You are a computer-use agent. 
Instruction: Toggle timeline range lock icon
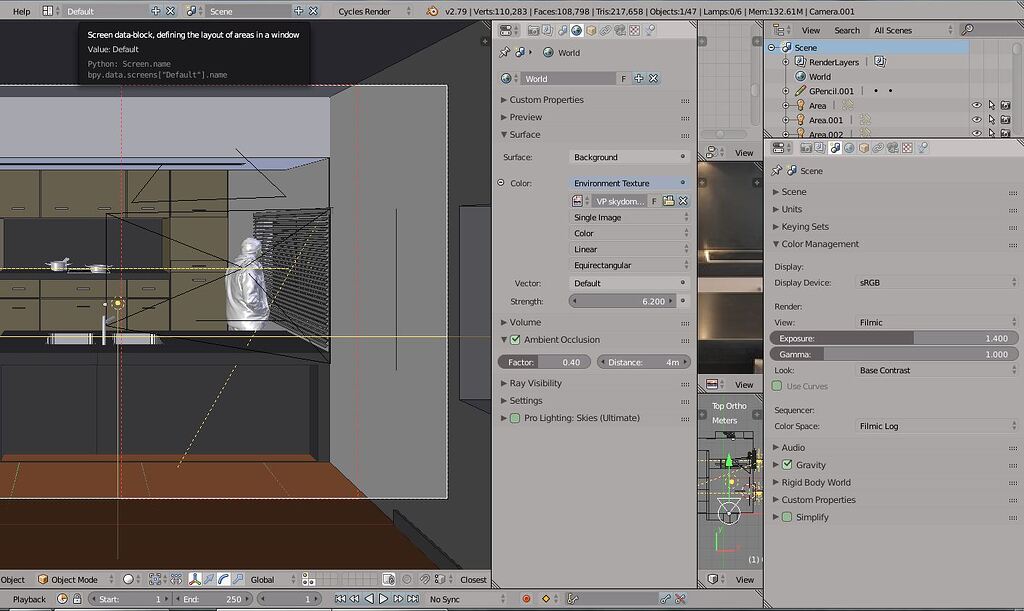pos(77,599)
